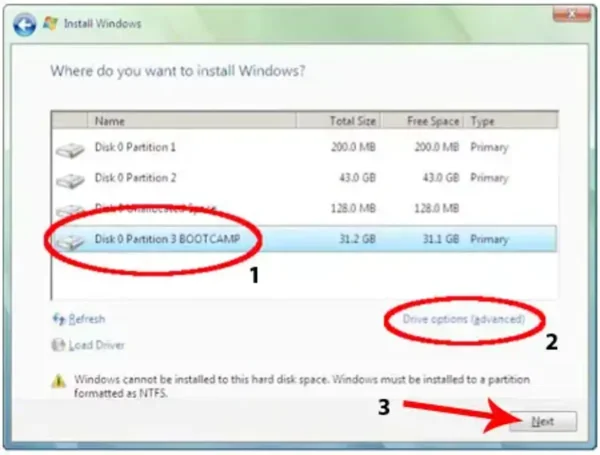Open the Load Driver link

pyautogui.click(x=96, y=345)
